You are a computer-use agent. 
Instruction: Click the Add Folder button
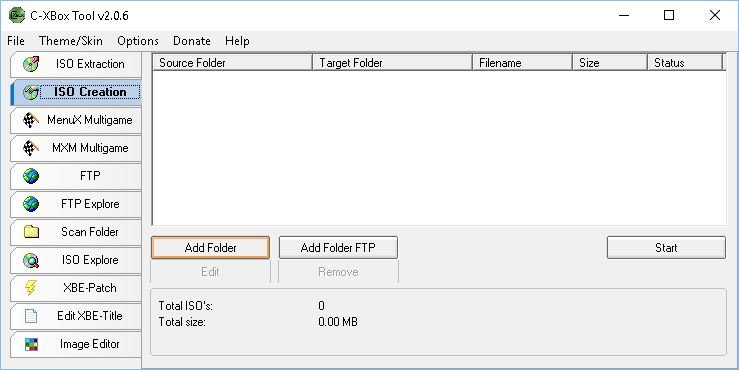[x=210, y=248]
